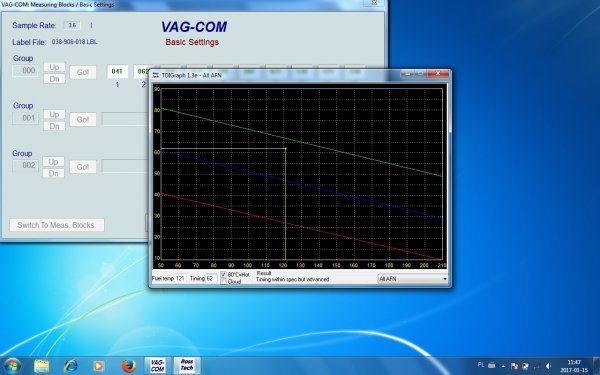600x375 pixels.
Task: Open the Windows Start menu
Action: pos(12,365)
